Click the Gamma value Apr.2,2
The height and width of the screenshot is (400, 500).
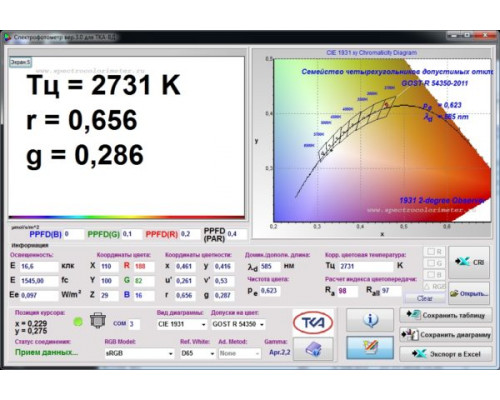click(279, 352)
